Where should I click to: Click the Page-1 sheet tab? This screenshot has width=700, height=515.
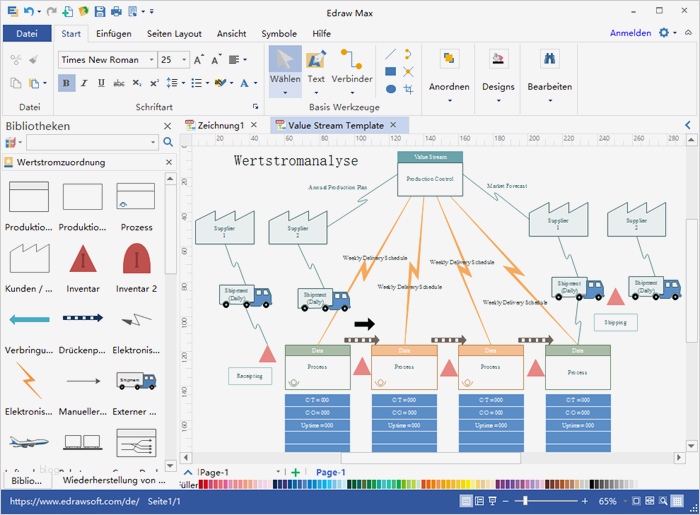[x=330, y=472]
